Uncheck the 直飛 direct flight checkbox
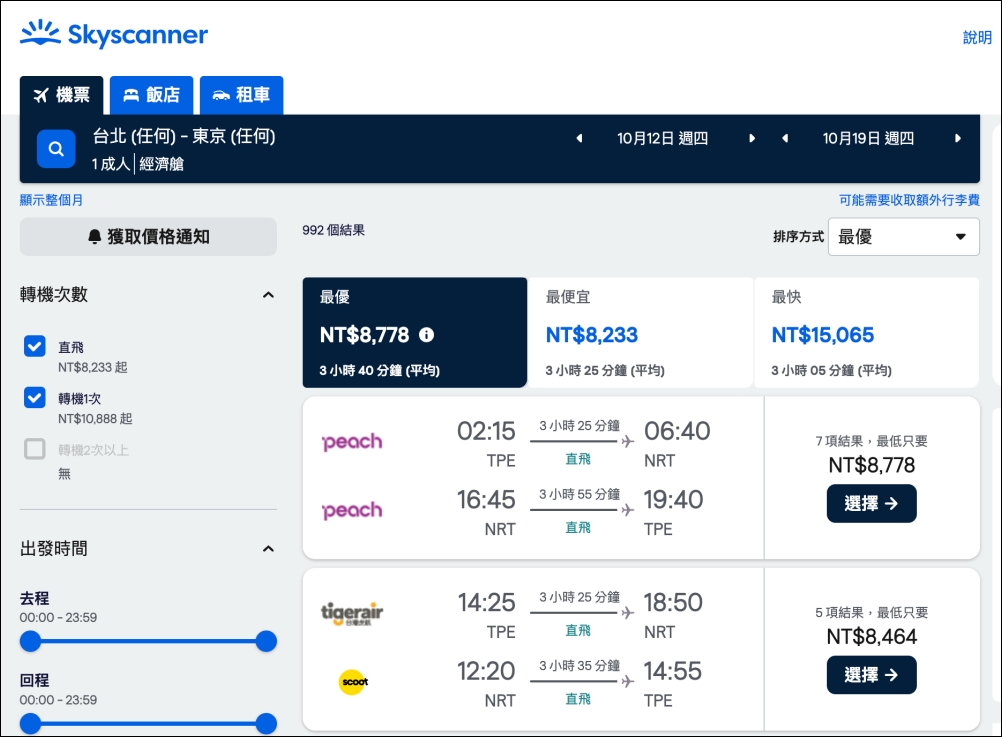Screen dimensions: 1002x737 coord(35,346)
